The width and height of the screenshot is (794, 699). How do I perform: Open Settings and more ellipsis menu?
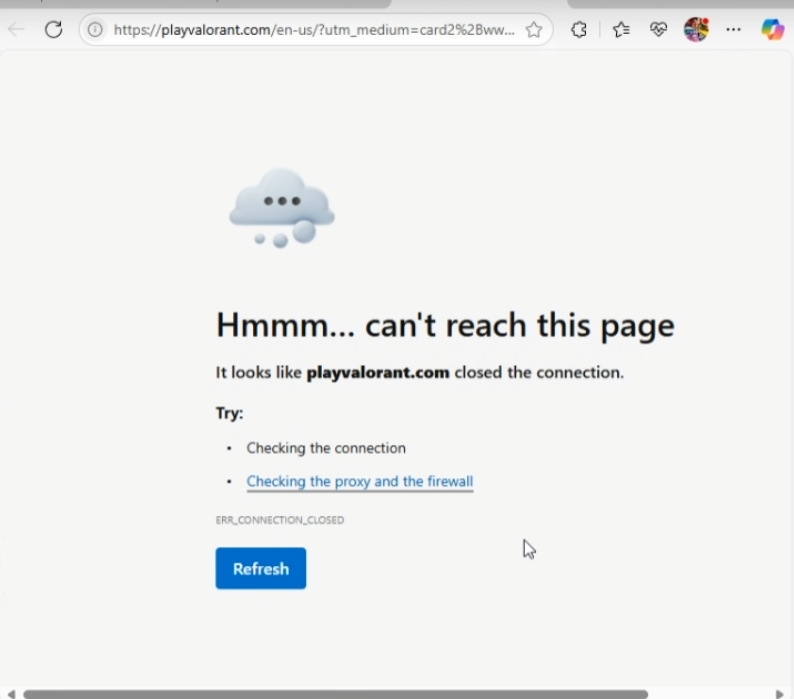coord(733,29)
